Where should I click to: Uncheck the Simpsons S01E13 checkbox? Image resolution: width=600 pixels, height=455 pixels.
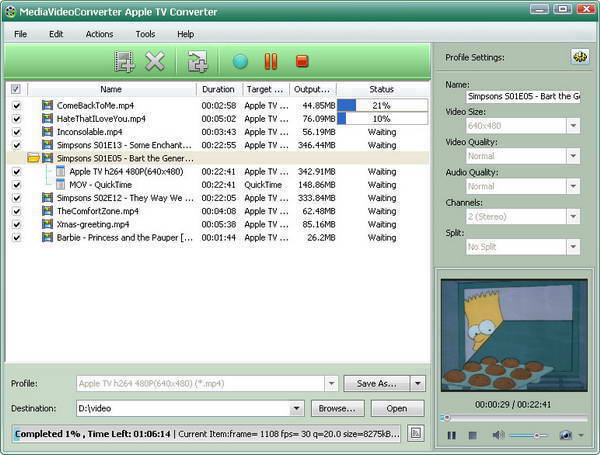(16, 145)
